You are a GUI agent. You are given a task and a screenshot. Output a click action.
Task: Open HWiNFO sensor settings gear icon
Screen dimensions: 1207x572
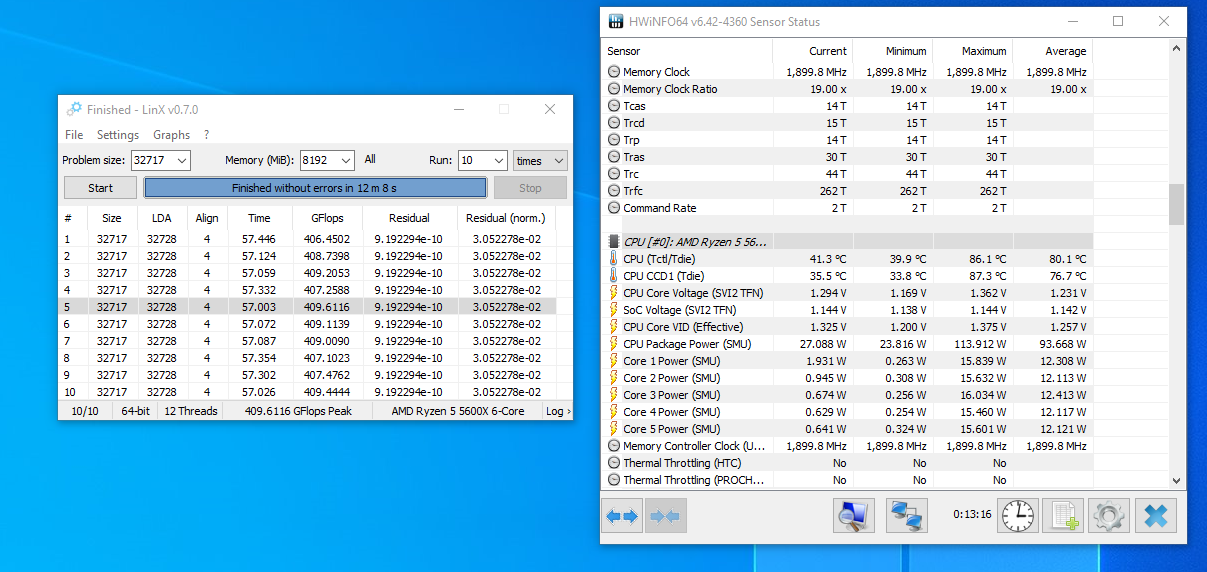tap(1108, 516)
